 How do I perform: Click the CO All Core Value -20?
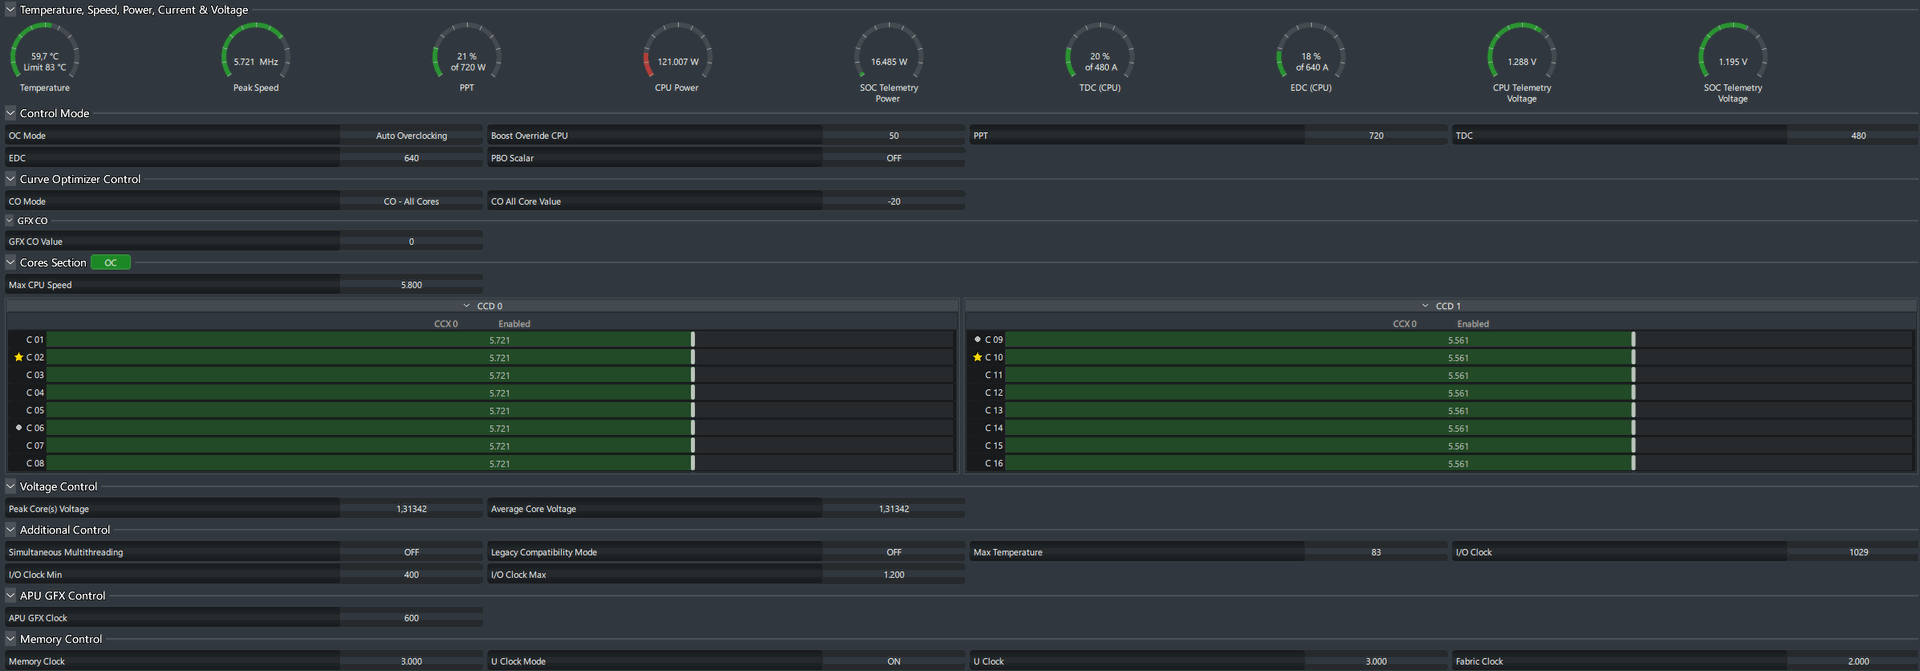tap(894, 202)
